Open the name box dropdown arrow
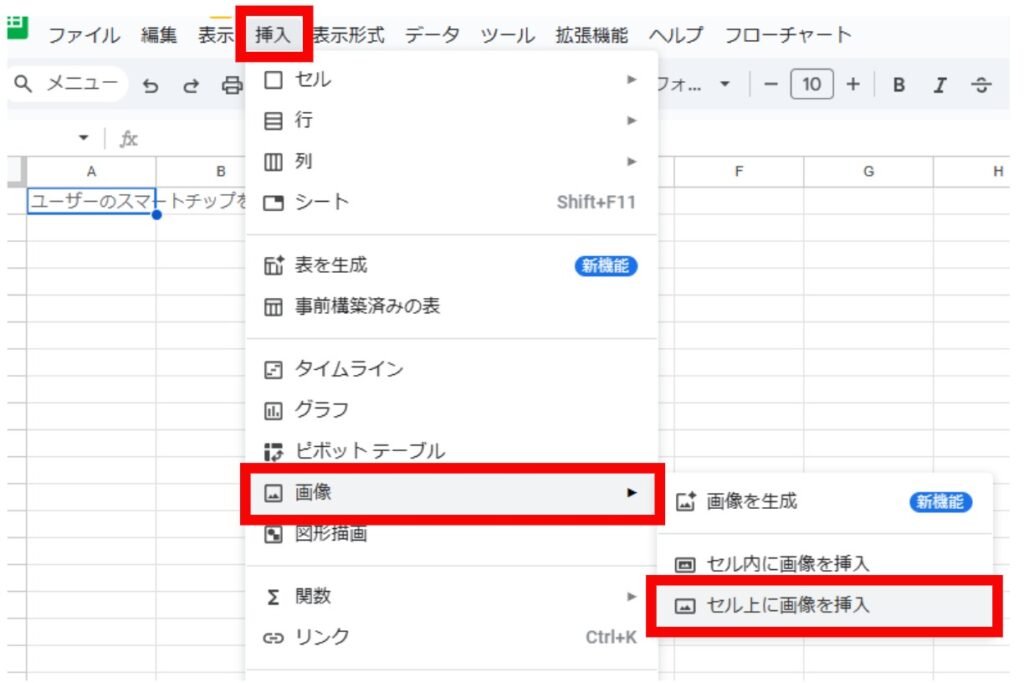 (x=84, y=139)
